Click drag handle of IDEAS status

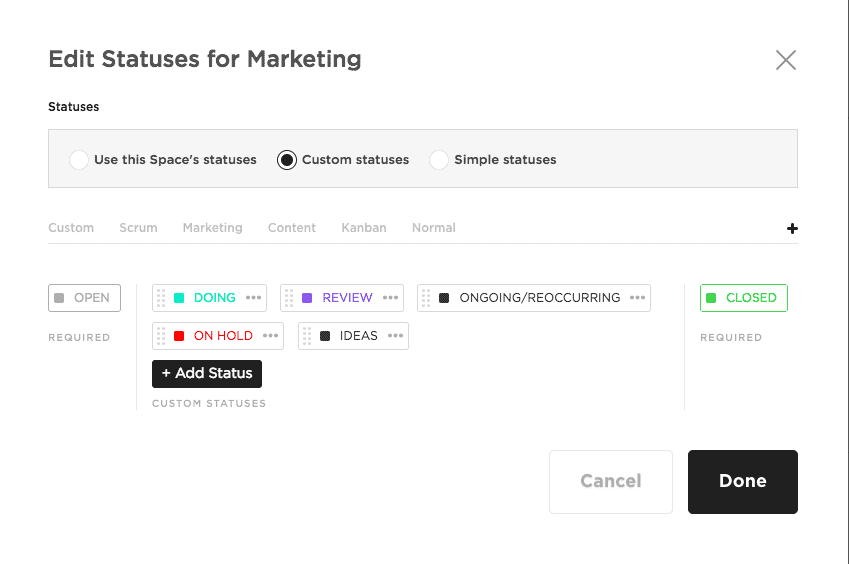tap(307, 336)
